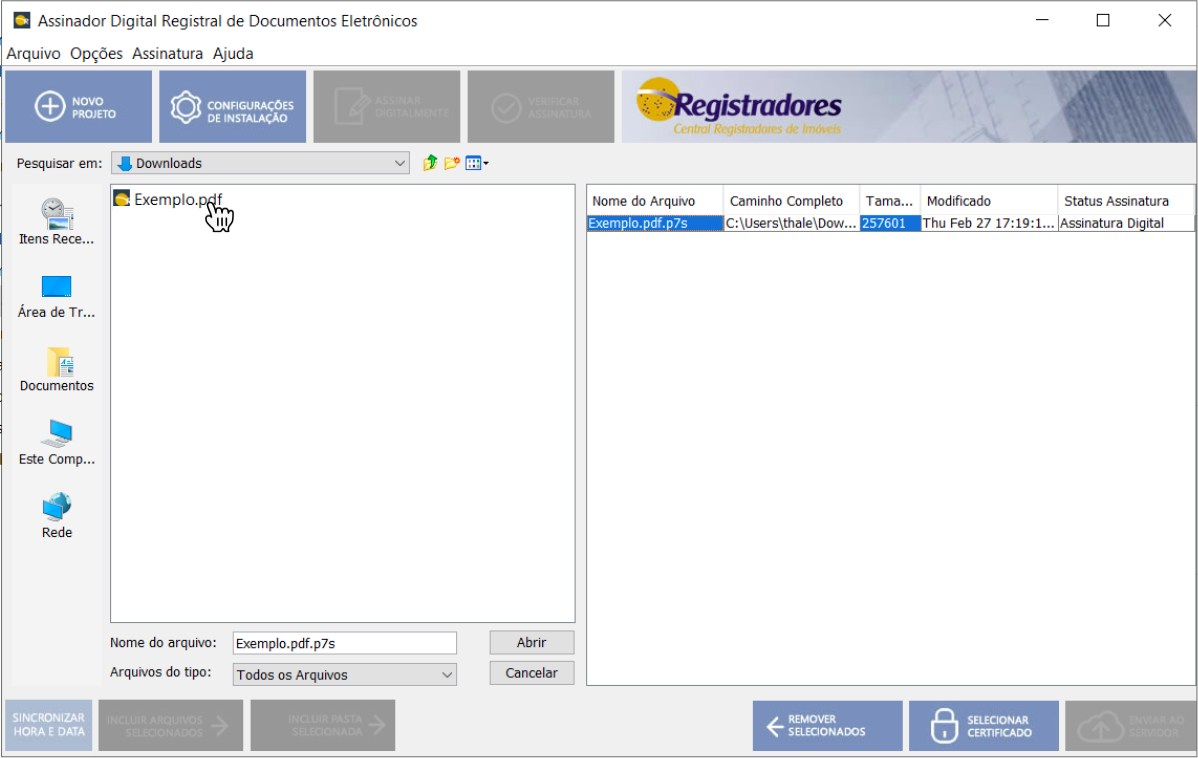Go up one folder level

430,163
